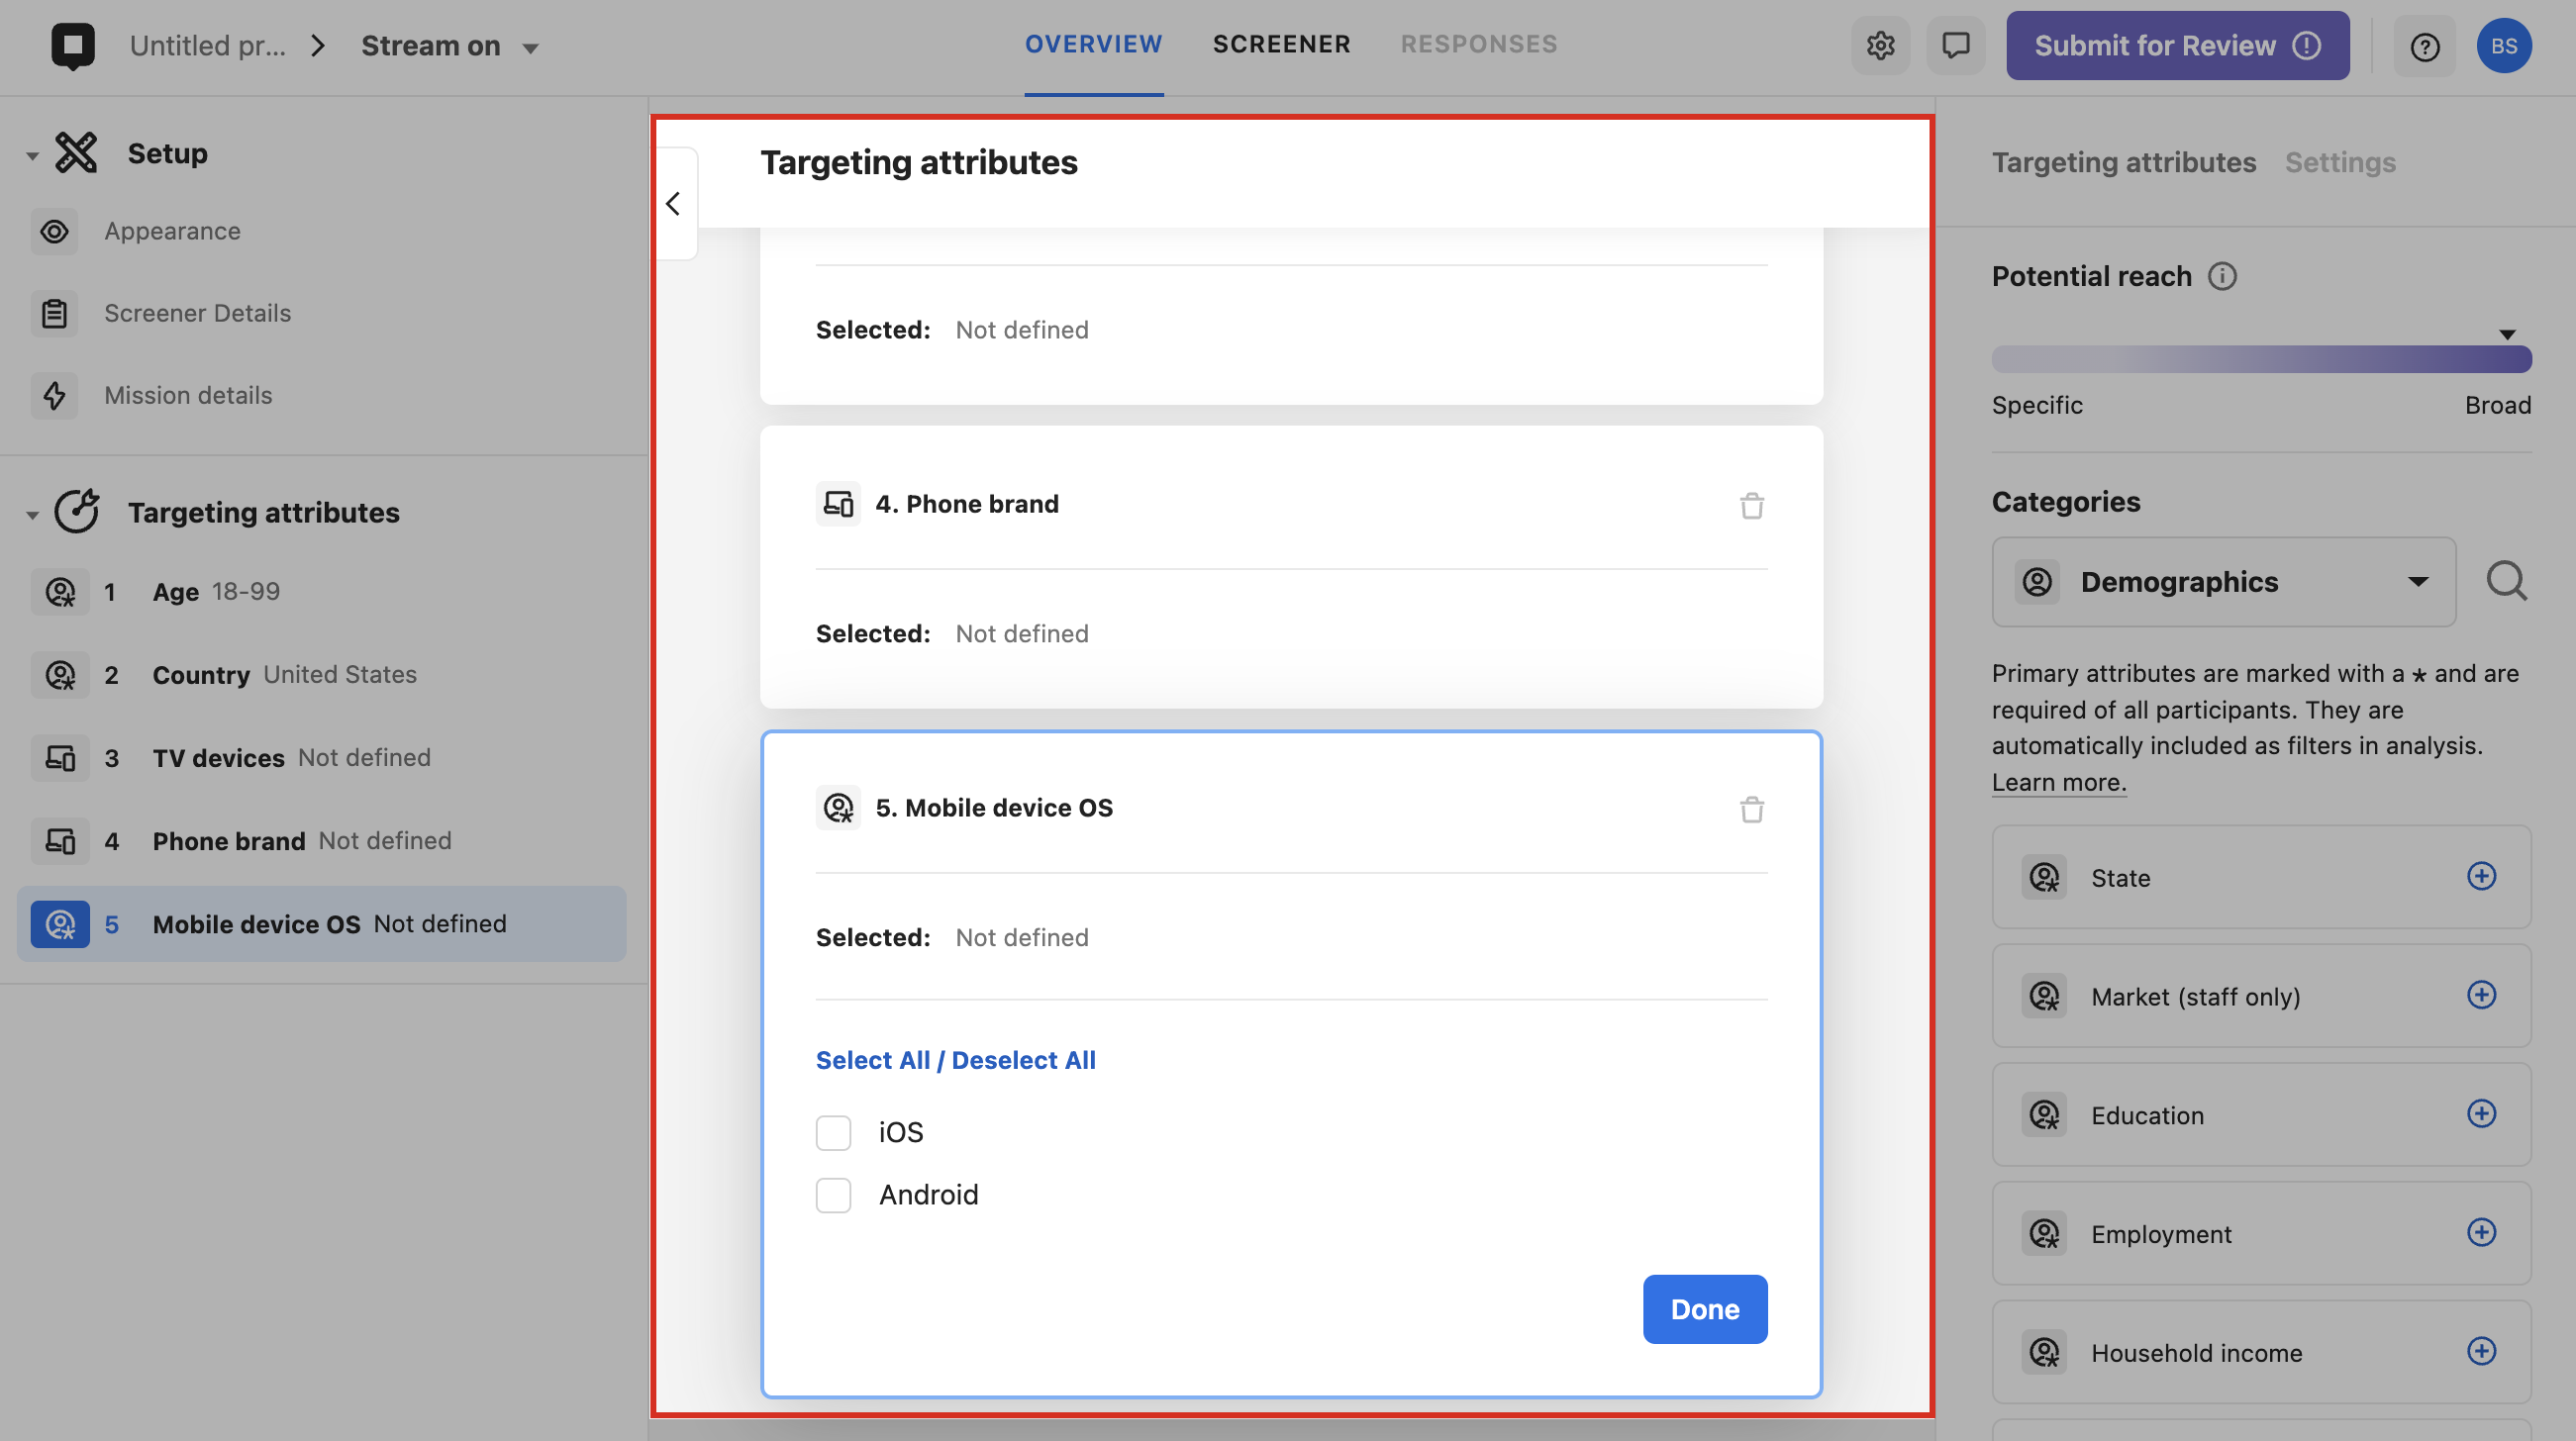2576x1441 pixels.
Task: Open the categories search magnifier
Action: point(2506,581)
